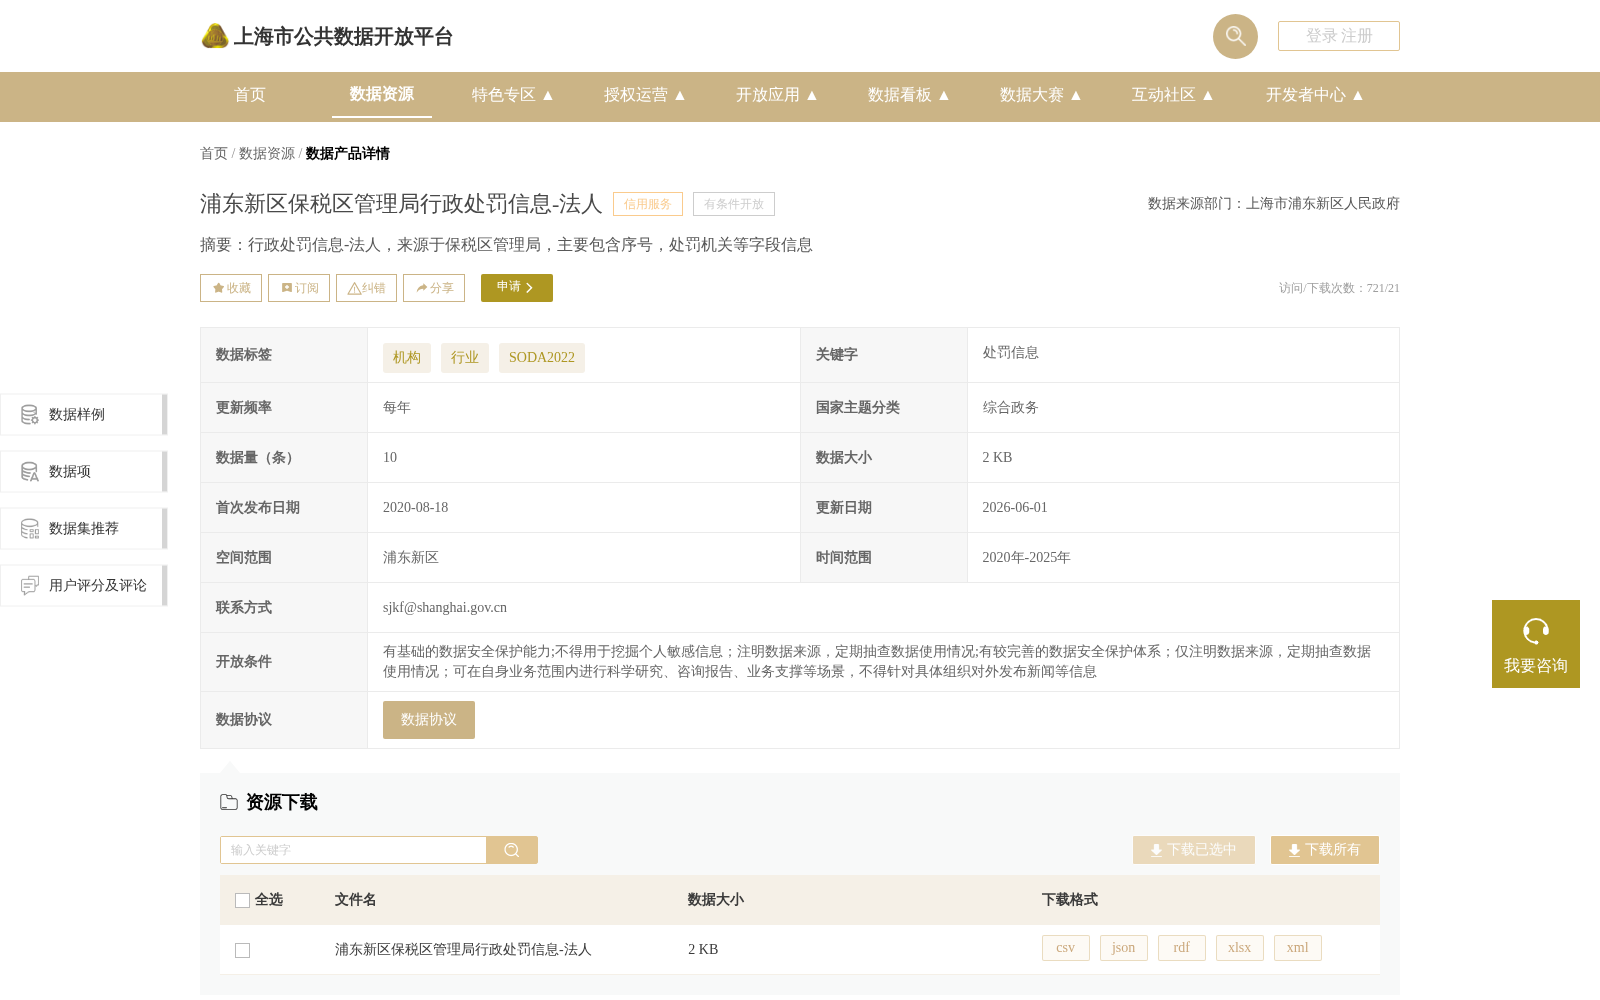
Task: Click the 下载所有 button
Action: (1325, 850)
